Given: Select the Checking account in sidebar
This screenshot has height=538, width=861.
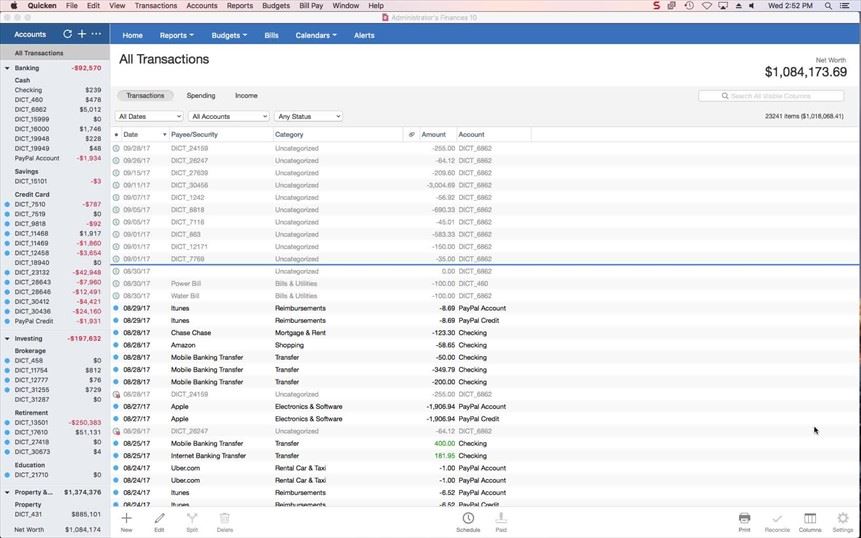Looking at the screenshot, I should (29, 90).
